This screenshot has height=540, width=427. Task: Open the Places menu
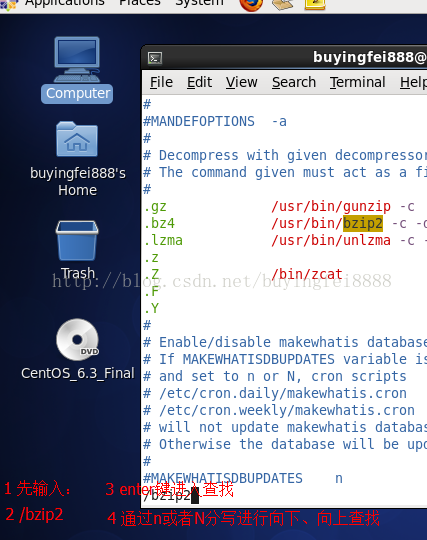140,3
